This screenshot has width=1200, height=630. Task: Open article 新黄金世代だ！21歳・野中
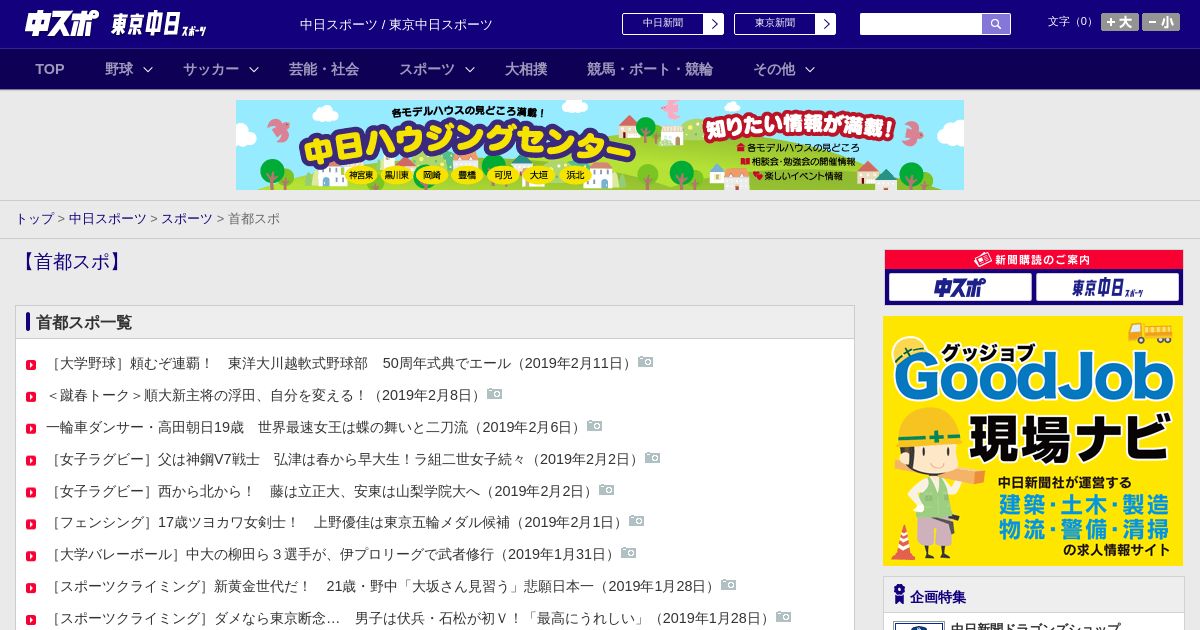(383, 586)
